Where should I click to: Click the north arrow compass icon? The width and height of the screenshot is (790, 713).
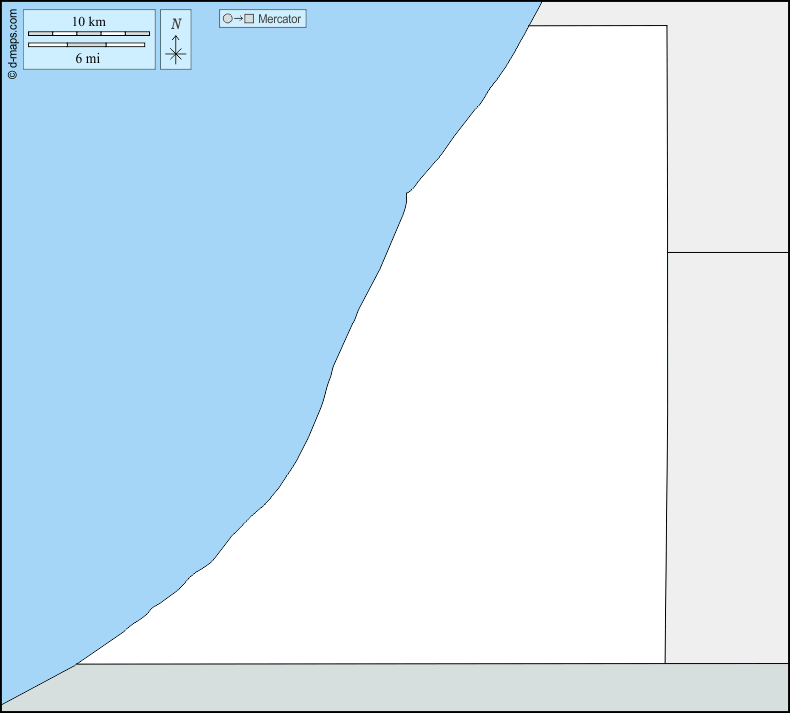[176, 40]
